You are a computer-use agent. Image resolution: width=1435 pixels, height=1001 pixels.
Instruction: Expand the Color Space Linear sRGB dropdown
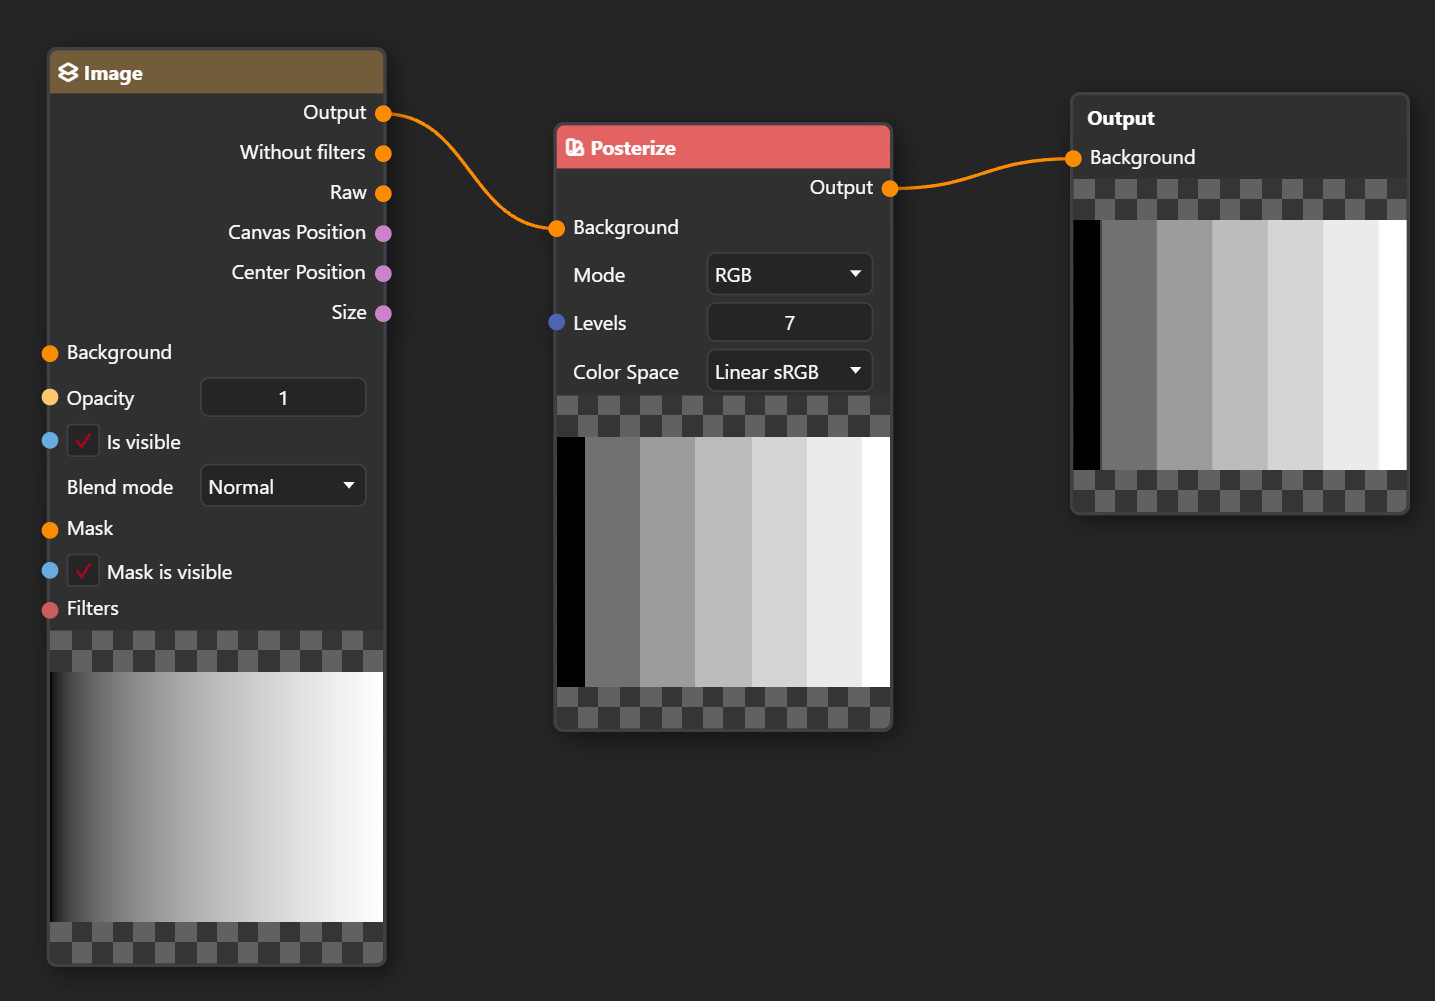789,371
